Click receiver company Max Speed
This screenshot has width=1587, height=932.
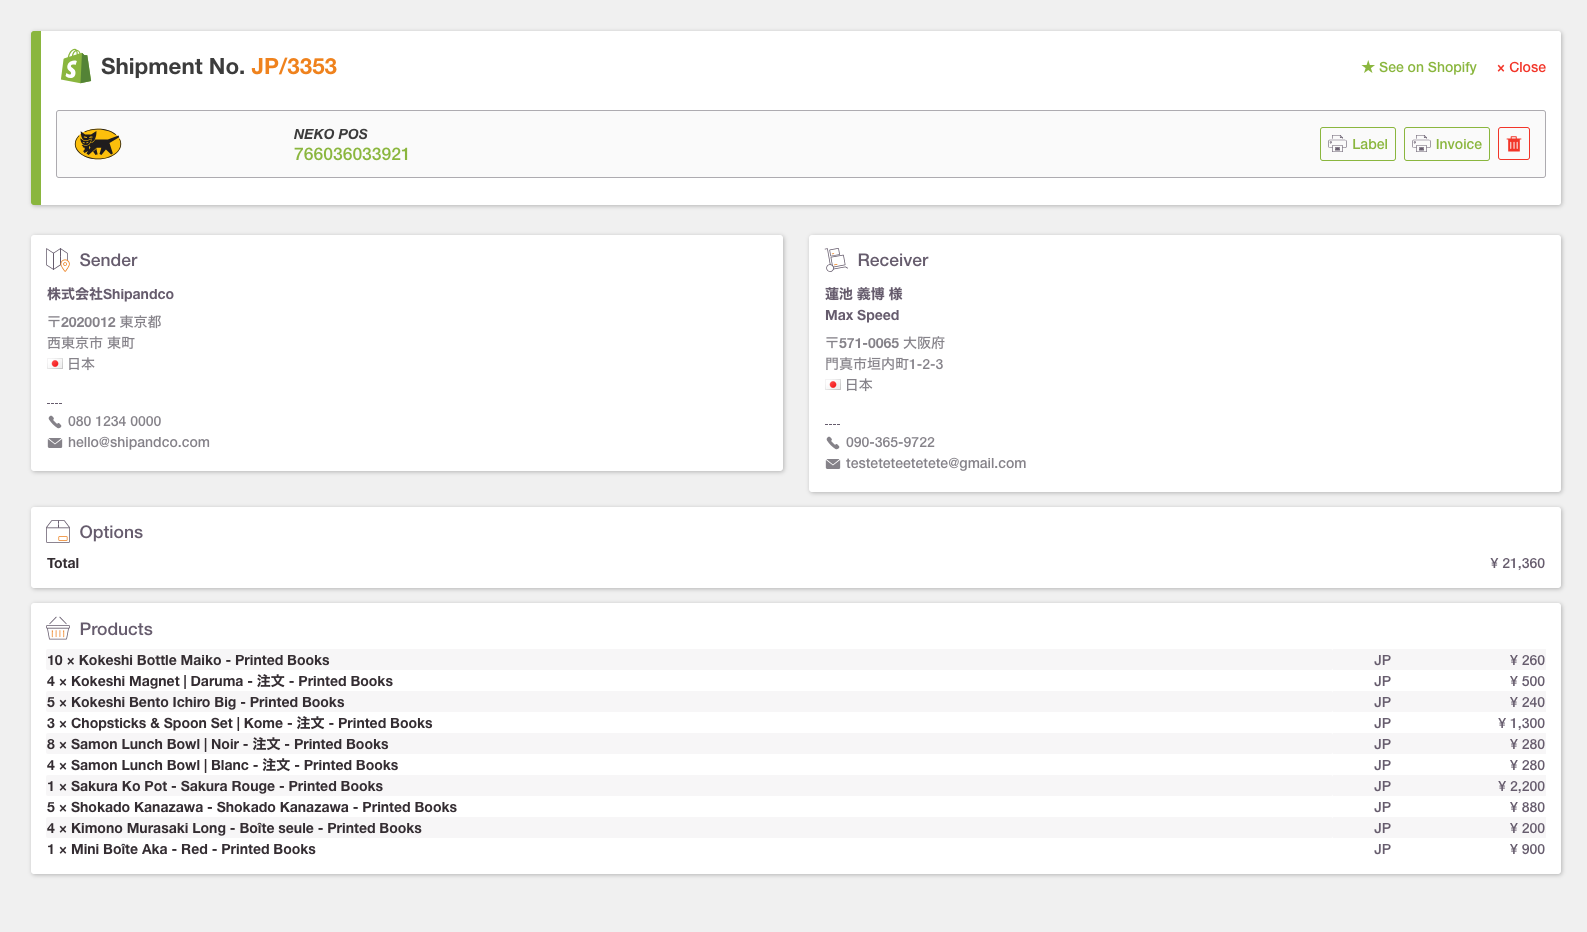pos(862,315)
